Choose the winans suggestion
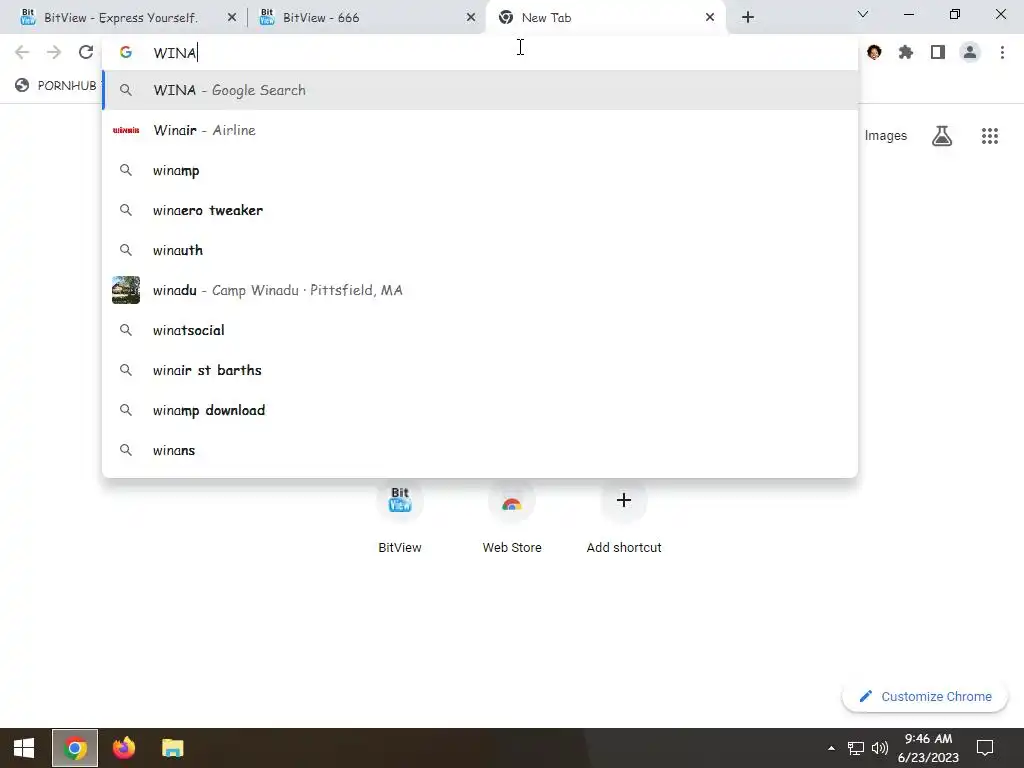 pyautogui.click(x=480, y=450)
